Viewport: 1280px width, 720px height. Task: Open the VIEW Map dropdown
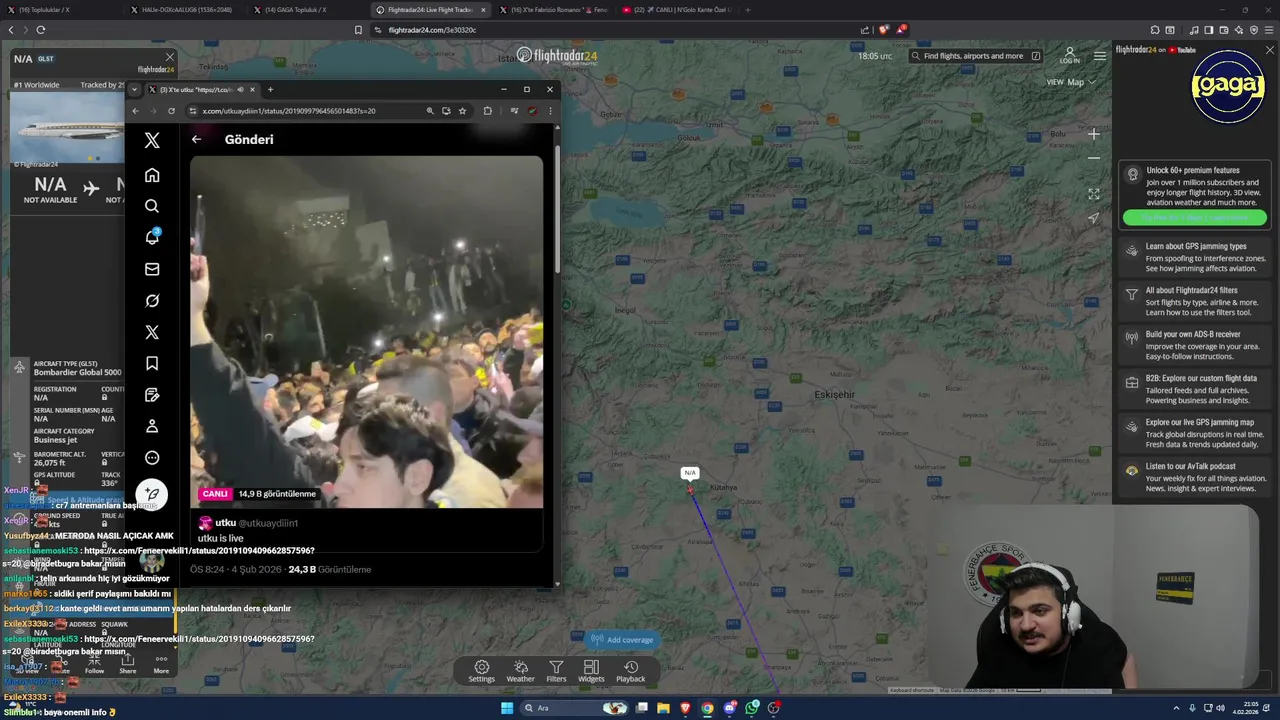(1070, 82)
